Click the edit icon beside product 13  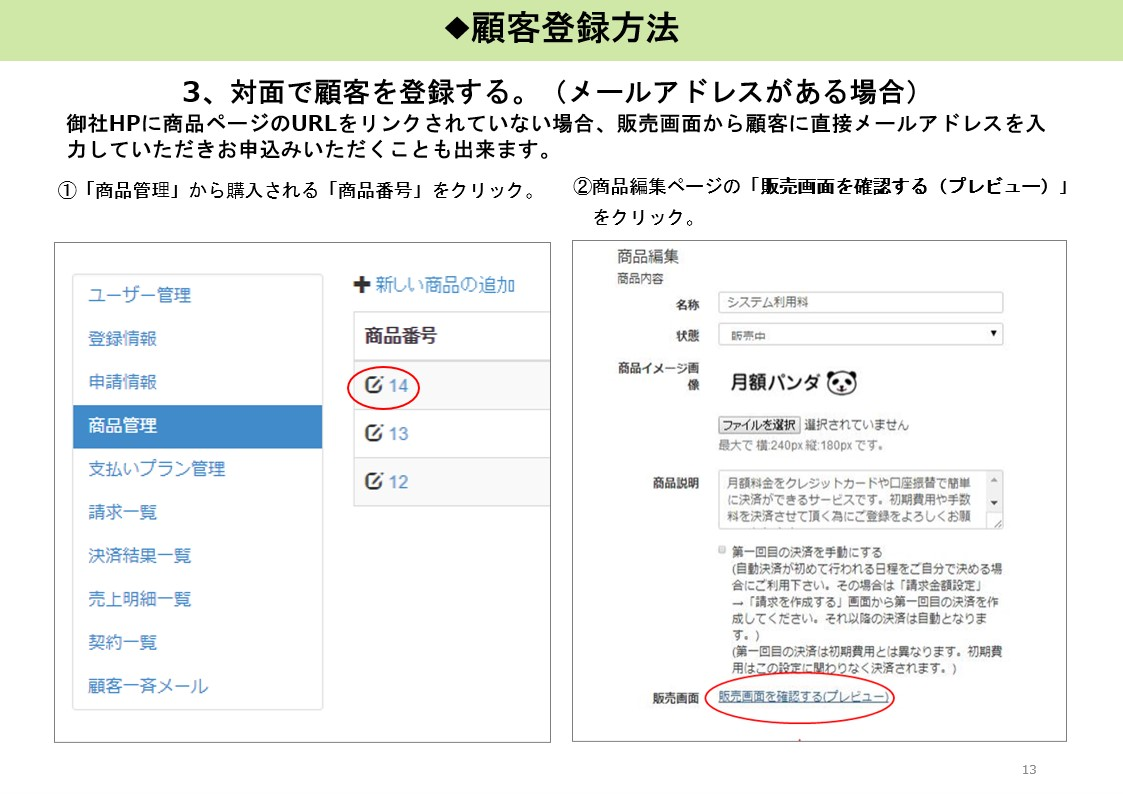375,433
